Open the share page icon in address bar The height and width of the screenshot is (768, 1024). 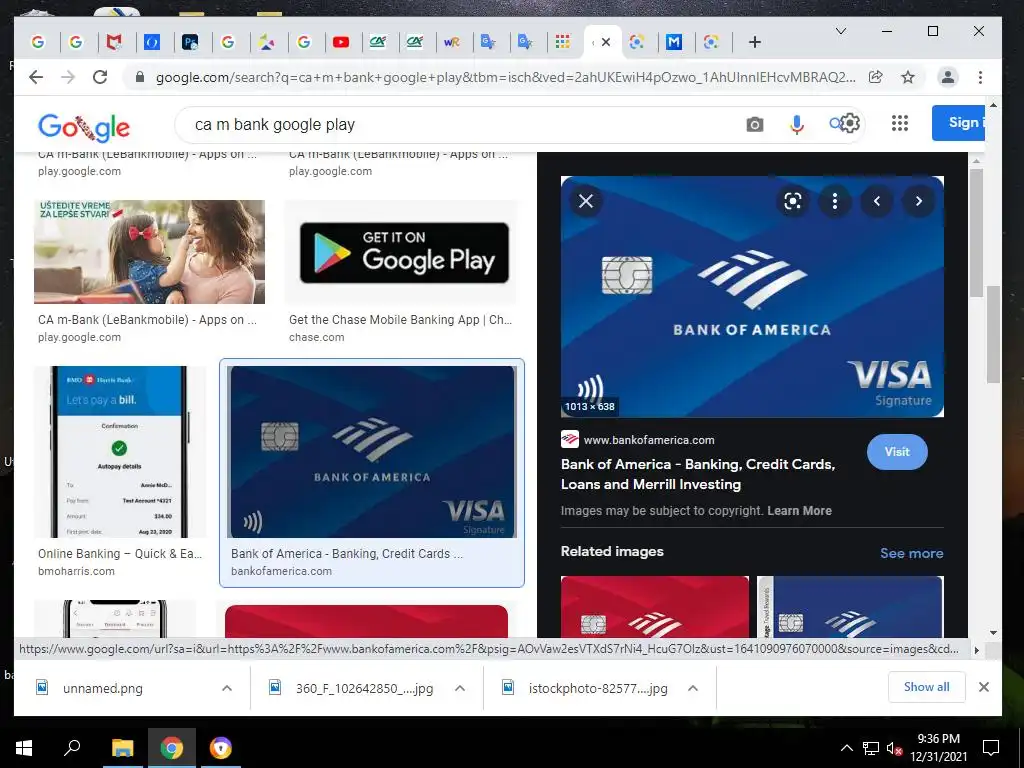point(876,77)
